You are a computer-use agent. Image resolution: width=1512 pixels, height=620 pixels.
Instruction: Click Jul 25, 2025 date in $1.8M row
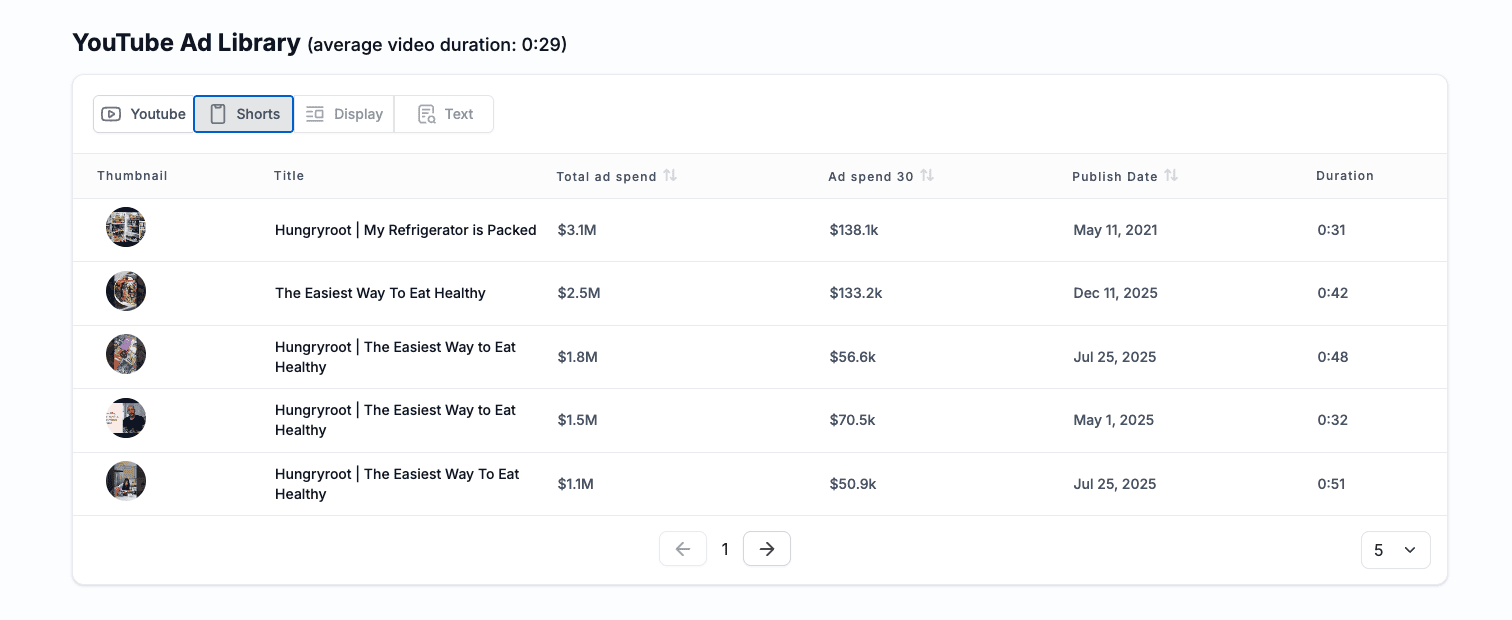(x=1114, y=357)
